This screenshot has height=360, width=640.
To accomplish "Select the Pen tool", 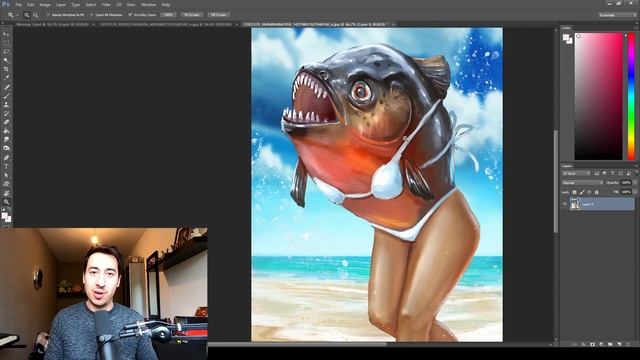I will pyautogui.click(x=6, y=158).
